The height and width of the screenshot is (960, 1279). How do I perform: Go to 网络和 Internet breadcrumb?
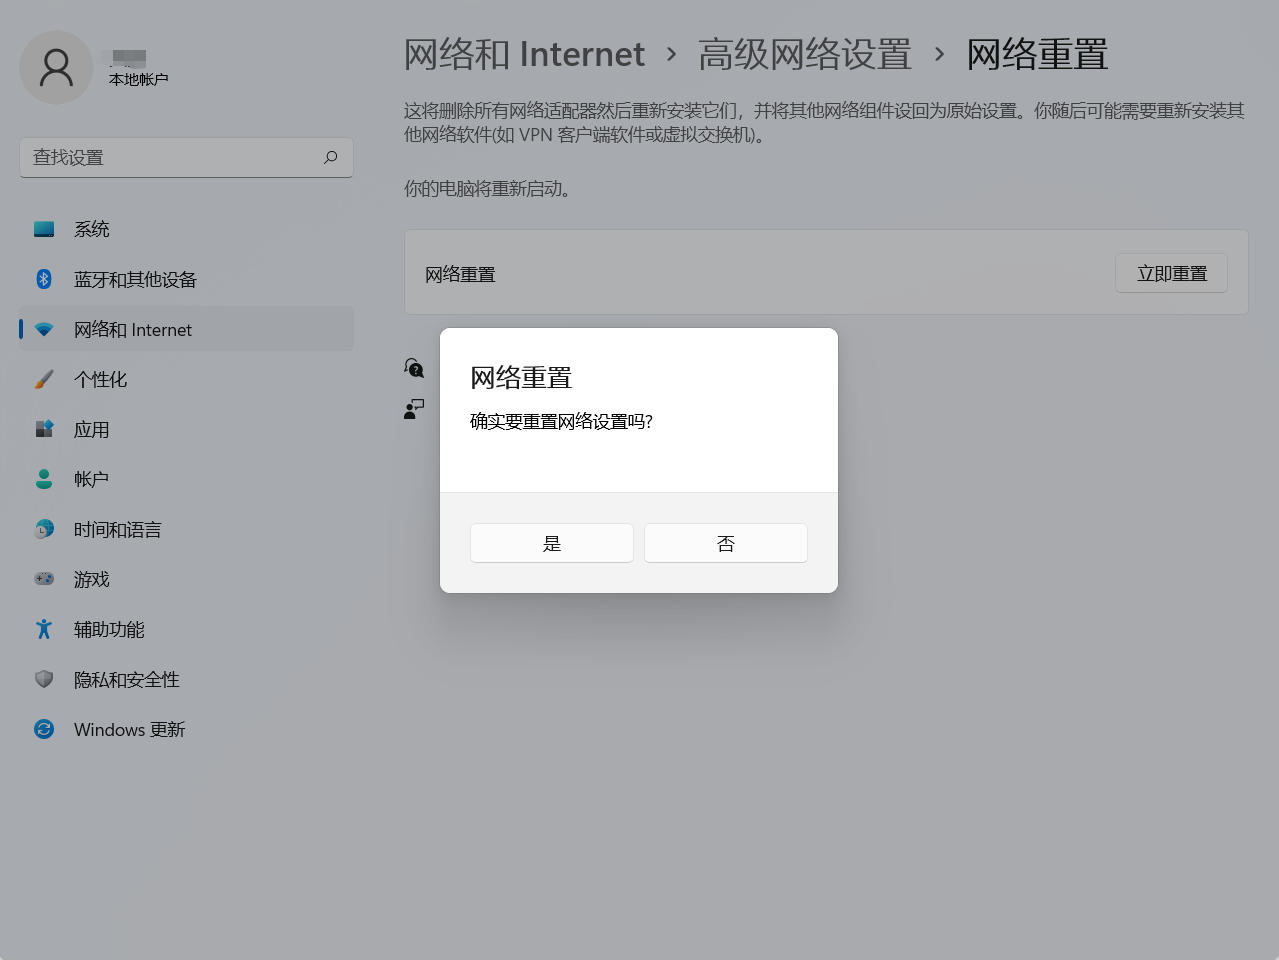tap(524, 54)
